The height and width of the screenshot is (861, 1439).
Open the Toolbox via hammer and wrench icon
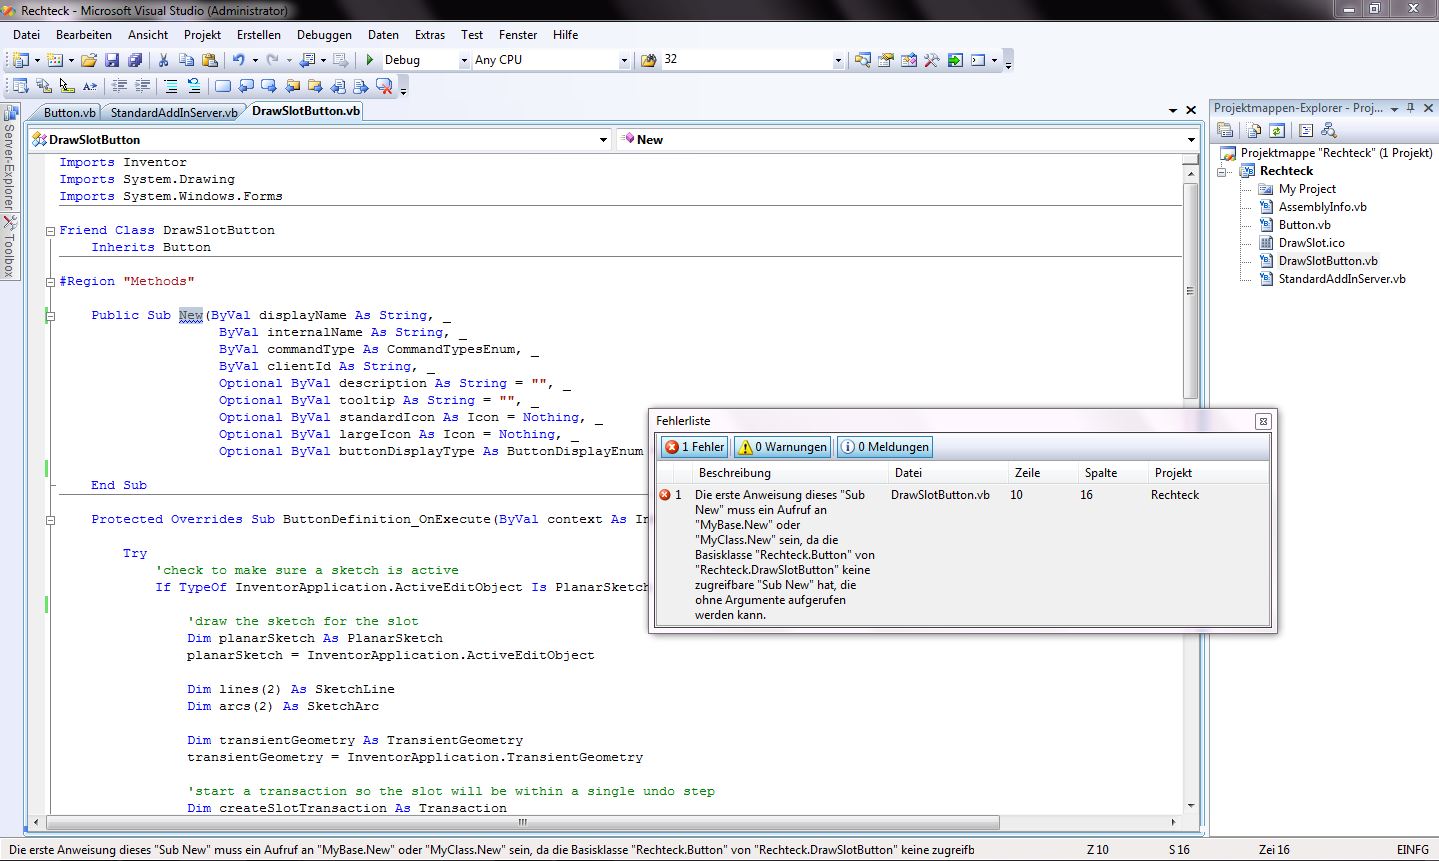coord(931,60)
